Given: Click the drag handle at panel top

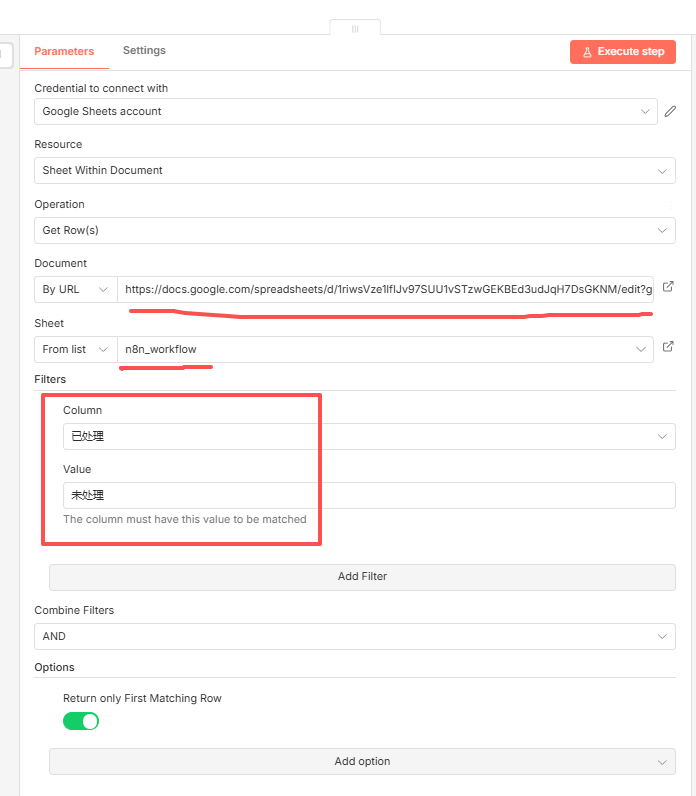Looking at the screenshot, I should (354, 29).
